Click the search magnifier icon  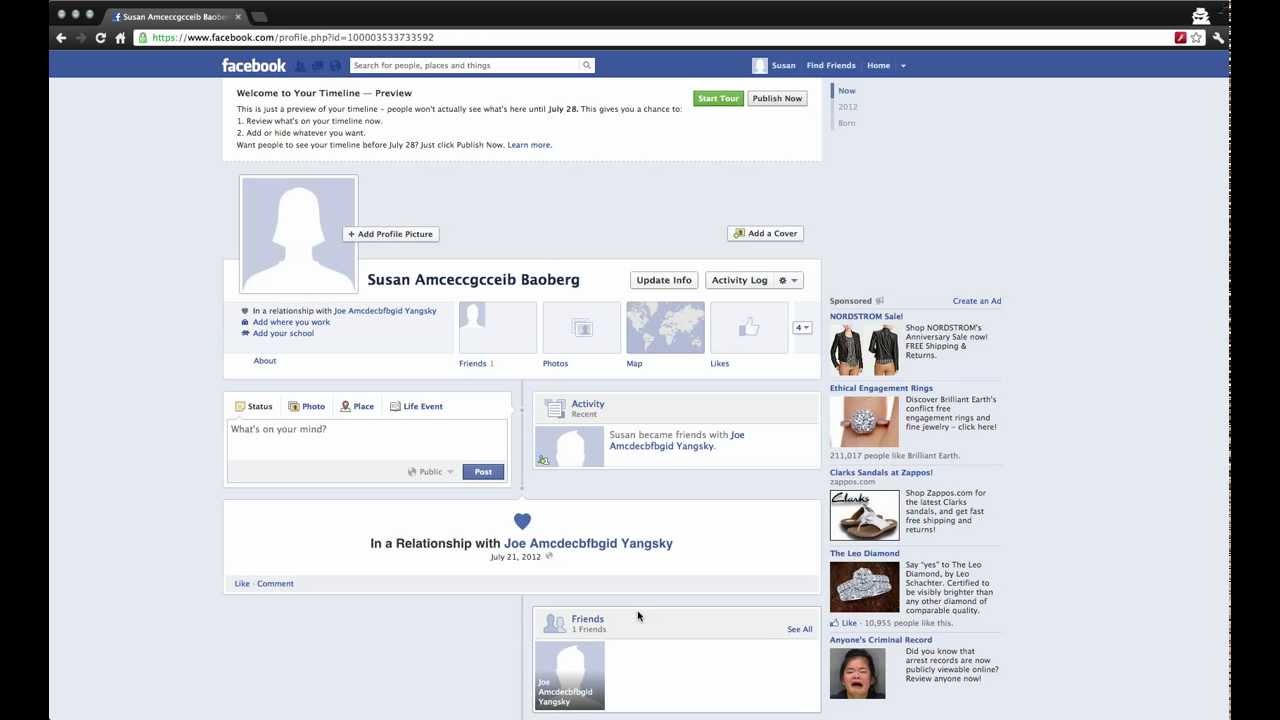point(587,66)
